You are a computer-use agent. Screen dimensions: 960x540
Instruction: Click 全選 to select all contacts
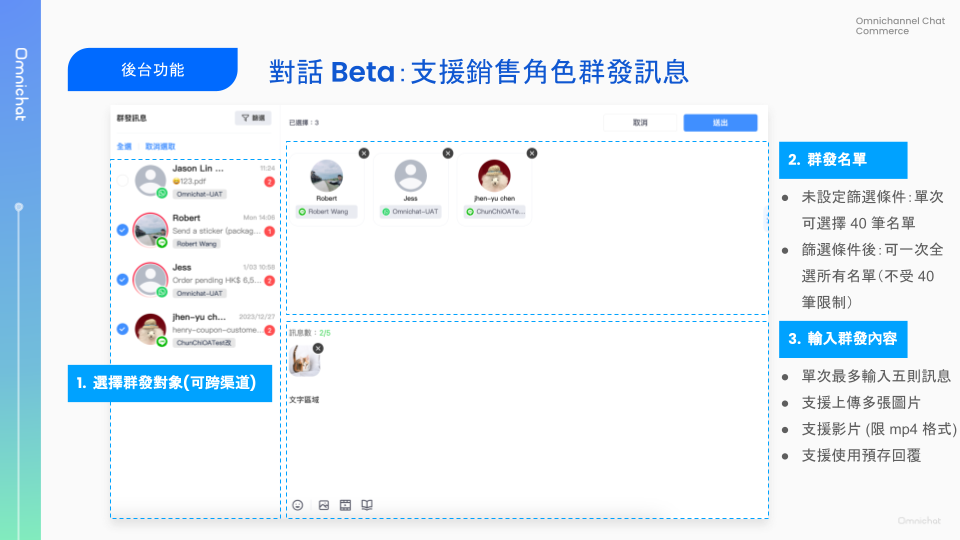(124, 146)
